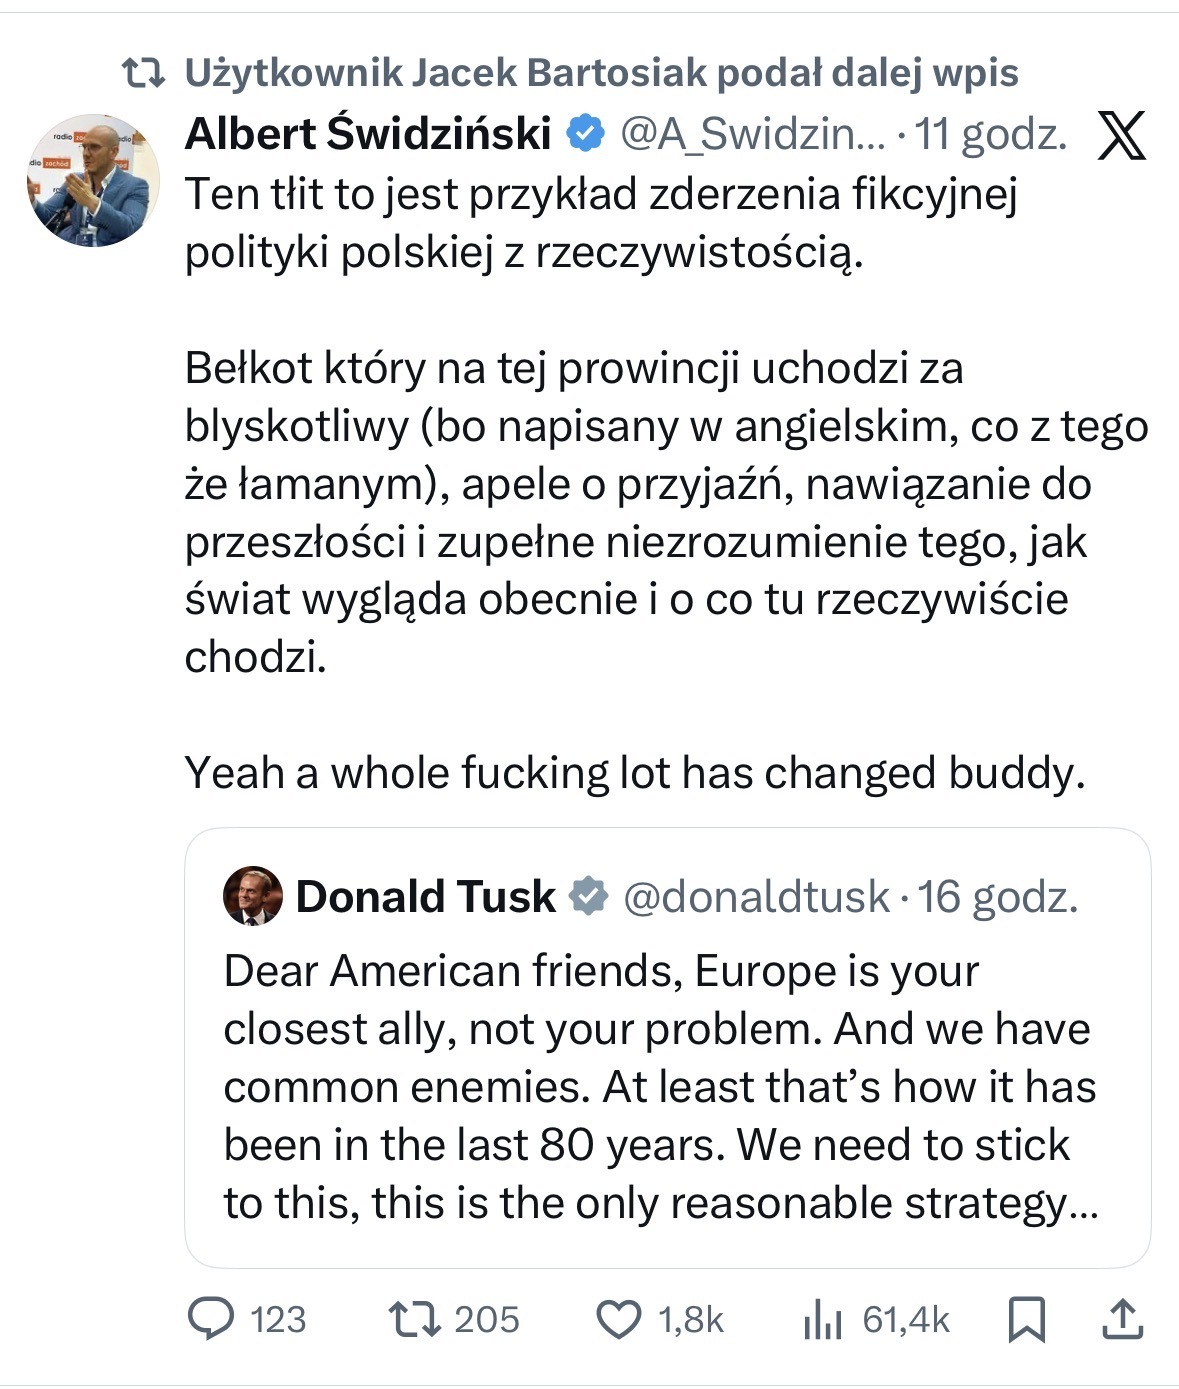Viewport: 1179px width, 1389px height.
Task: Click Donald Tusk's verified badge
Action: 589,896
